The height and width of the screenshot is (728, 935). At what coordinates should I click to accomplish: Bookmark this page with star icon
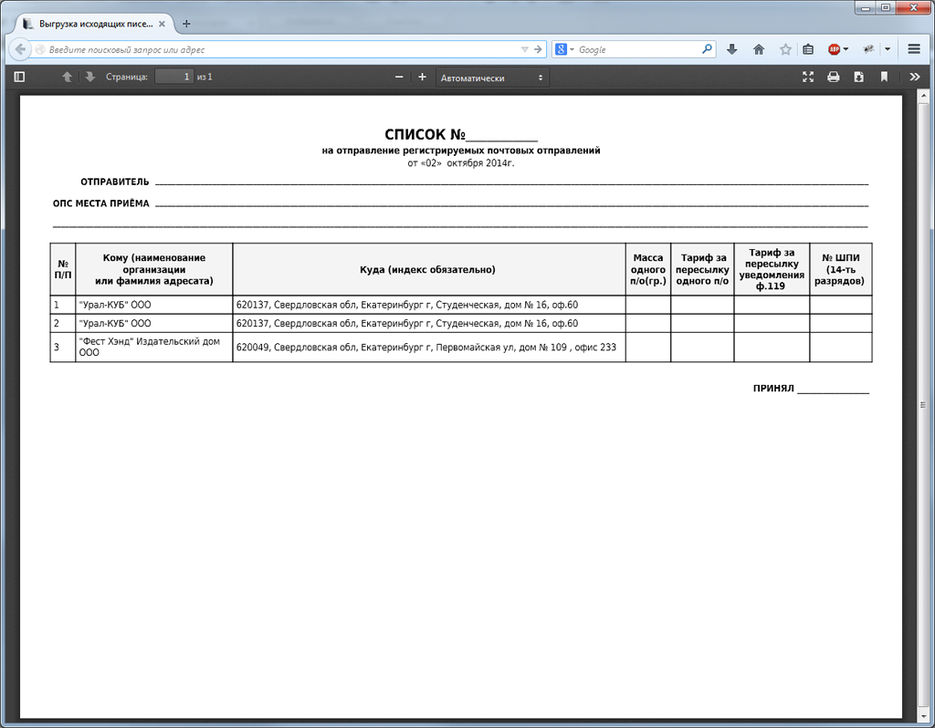click(x=785, y=49)
